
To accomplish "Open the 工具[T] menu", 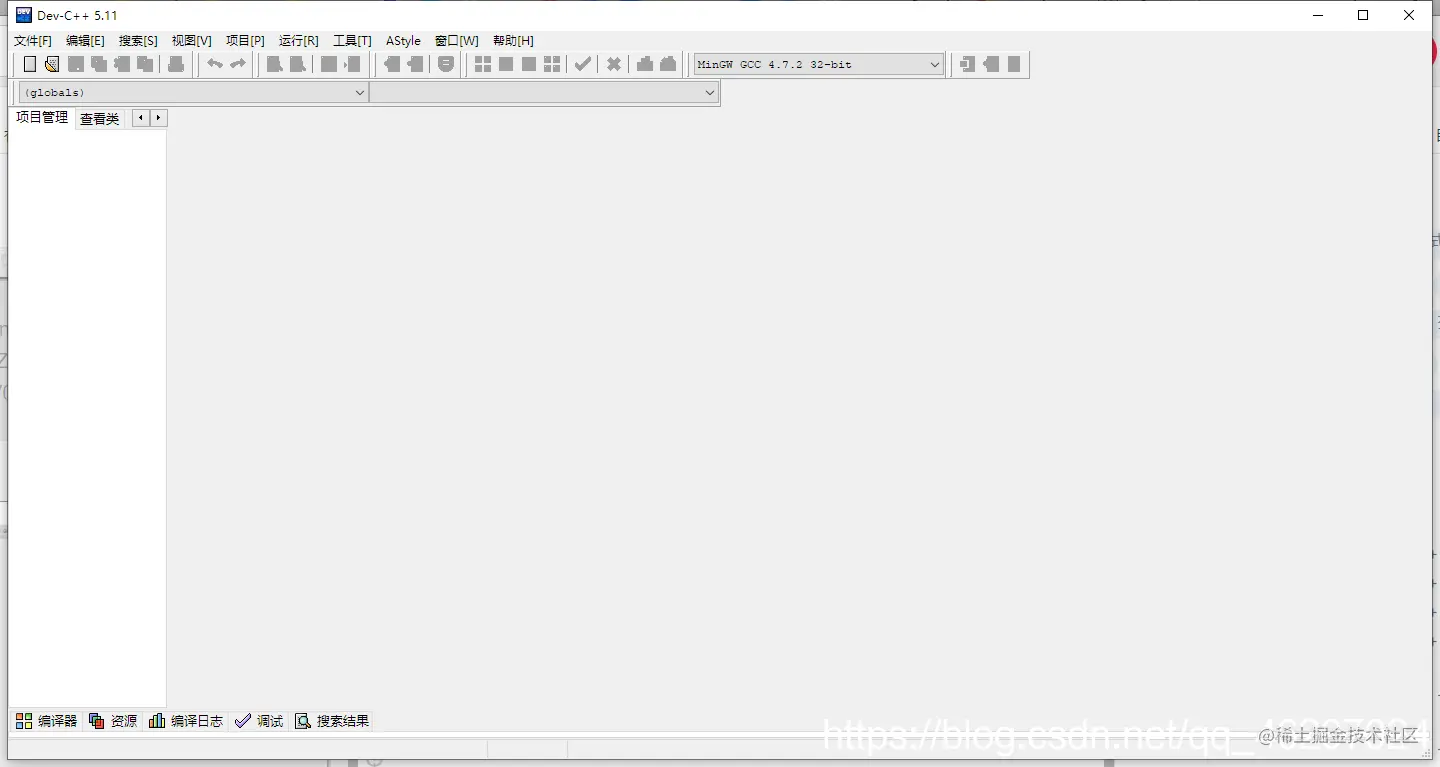I will [x=352, y=41].
